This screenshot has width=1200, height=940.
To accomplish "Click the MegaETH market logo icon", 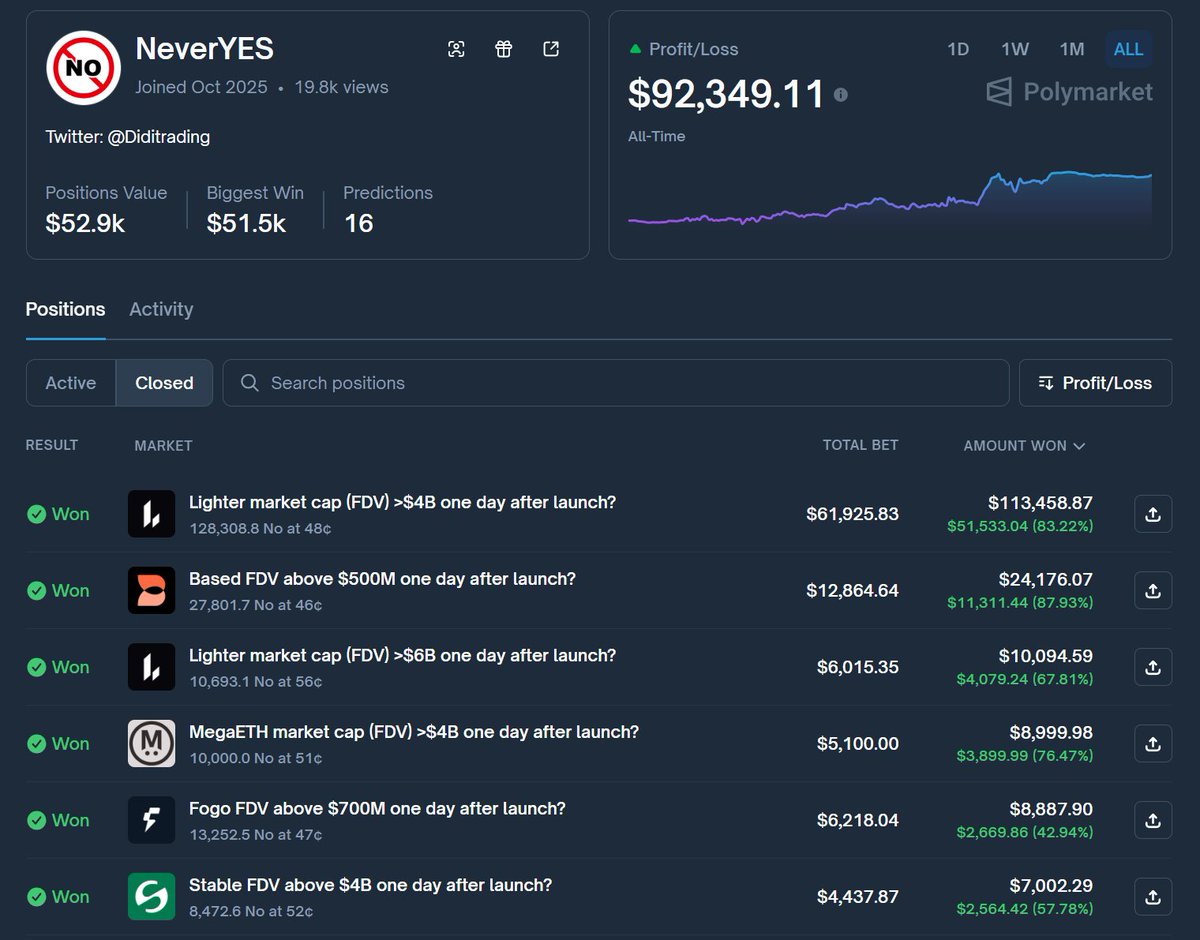I will pos(151,744).
